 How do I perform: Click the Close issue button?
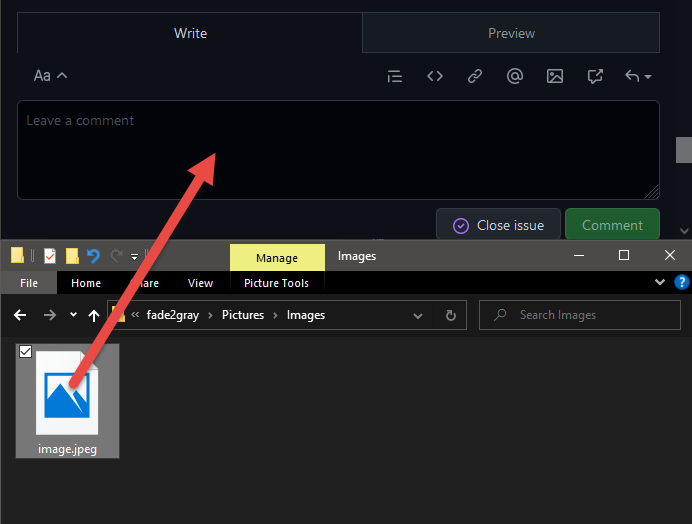coord(498,225)
